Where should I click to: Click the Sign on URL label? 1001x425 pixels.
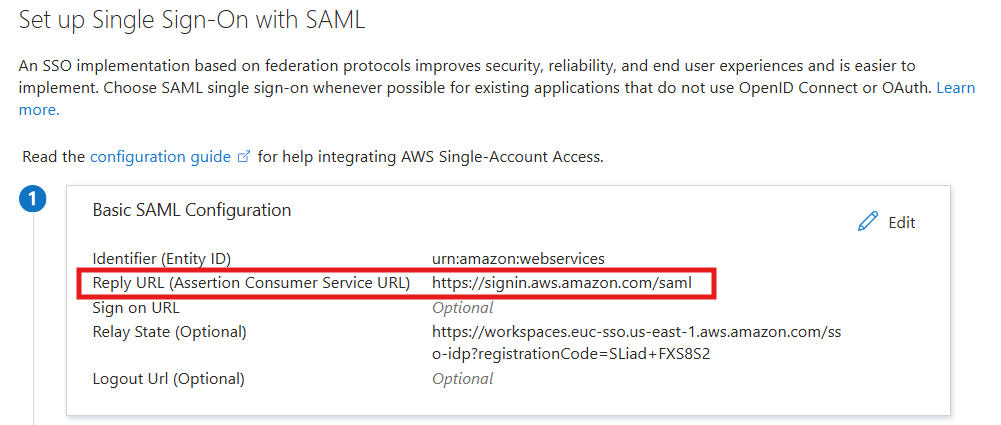point(136,307)
